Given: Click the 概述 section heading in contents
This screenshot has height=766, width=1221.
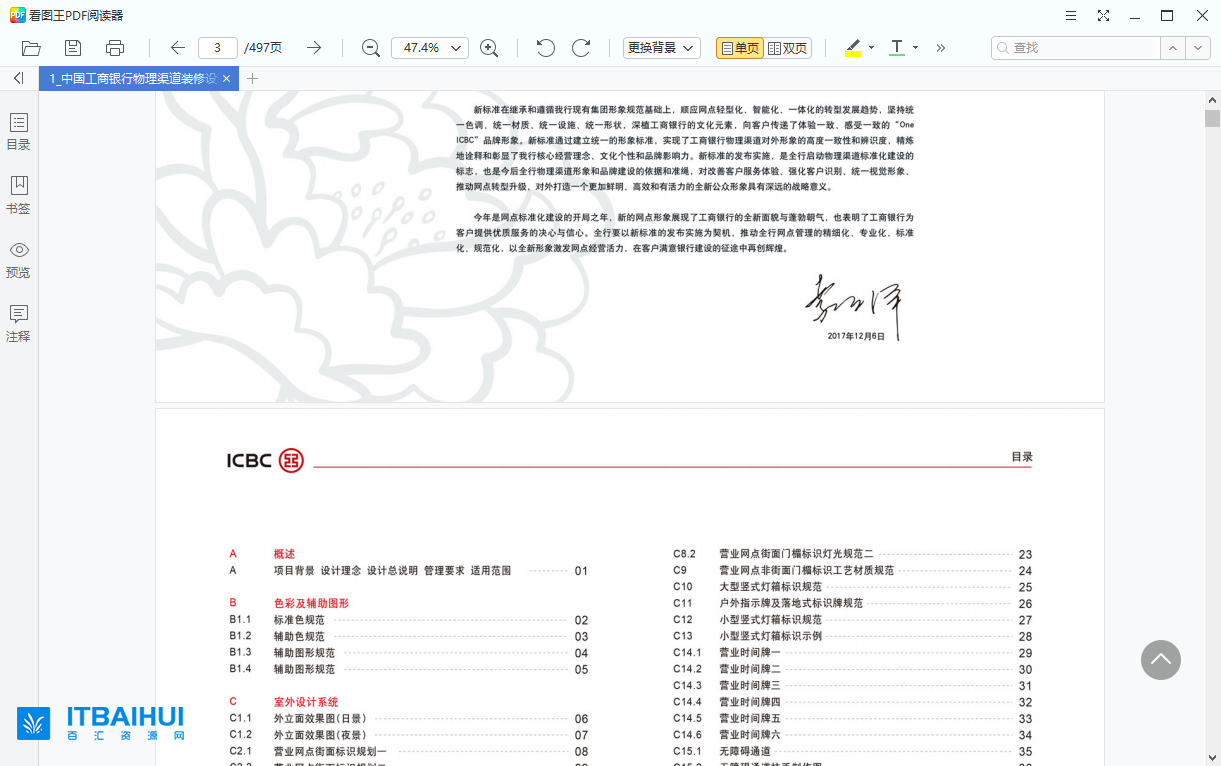Looking at the screenshot, I should pyautogui.click(x=284, y=554).
